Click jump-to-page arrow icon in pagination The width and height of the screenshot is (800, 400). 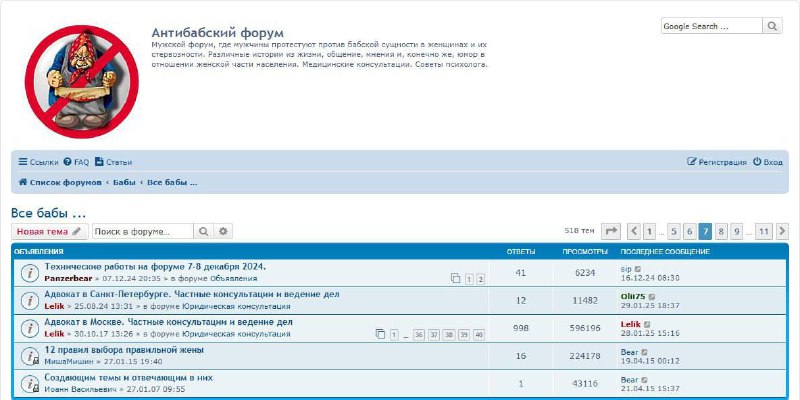click(611, 231)
